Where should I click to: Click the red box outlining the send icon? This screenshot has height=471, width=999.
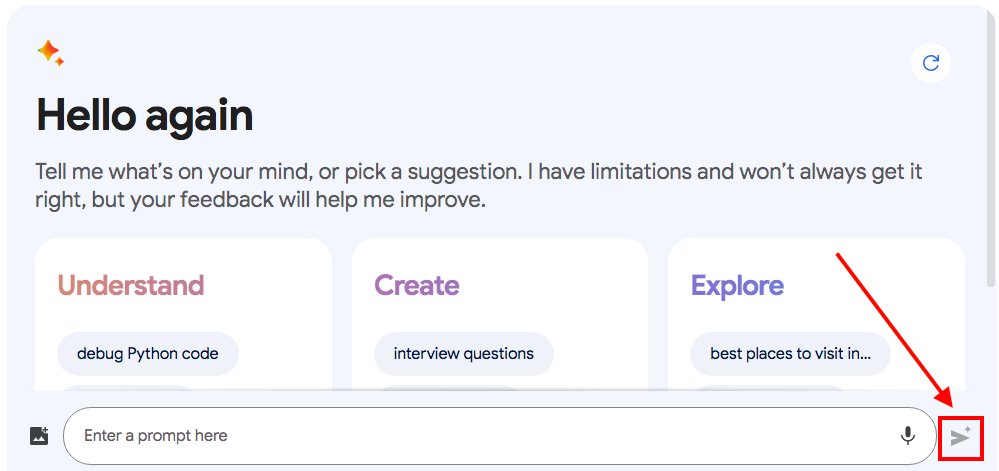click(x=961, y=437)
